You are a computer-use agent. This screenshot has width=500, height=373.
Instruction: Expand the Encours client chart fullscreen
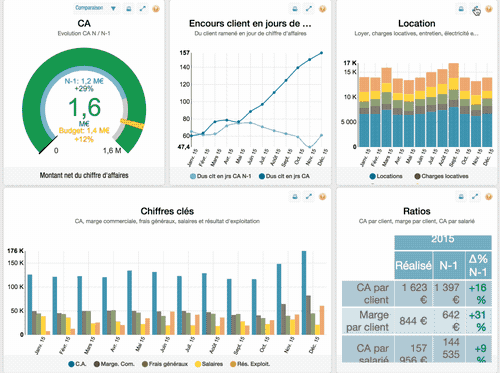click(309, 9)
